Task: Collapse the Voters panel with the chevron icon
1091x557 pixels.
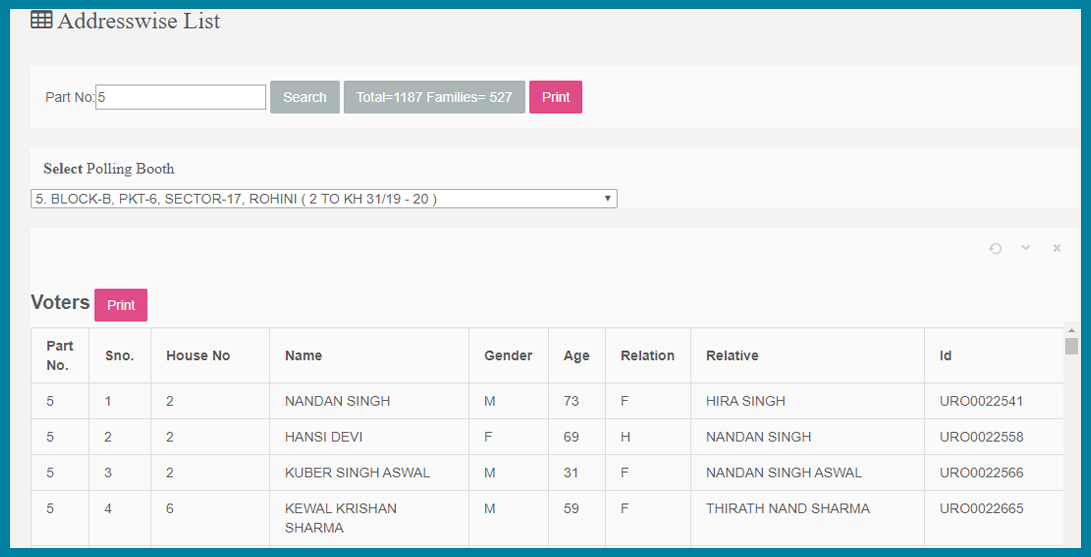Action: tap(1025, 248)
